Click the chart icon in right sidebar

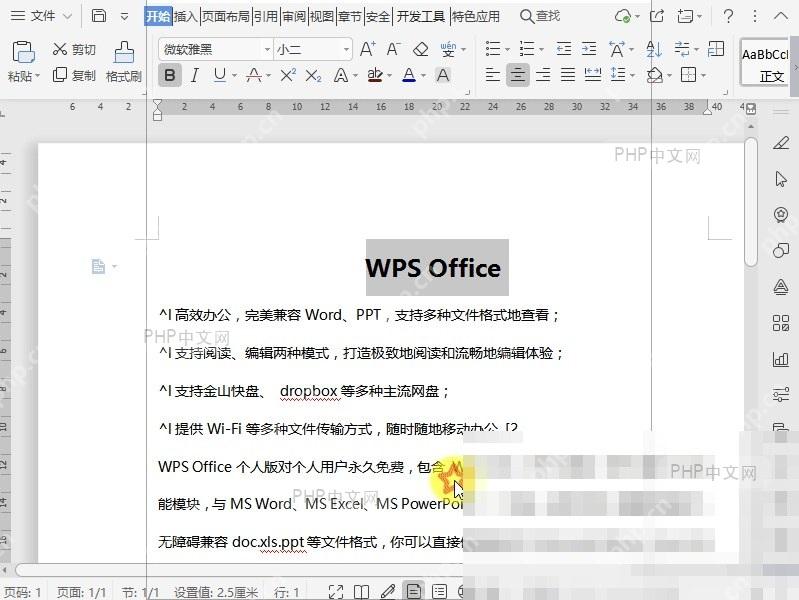point(781,359)
